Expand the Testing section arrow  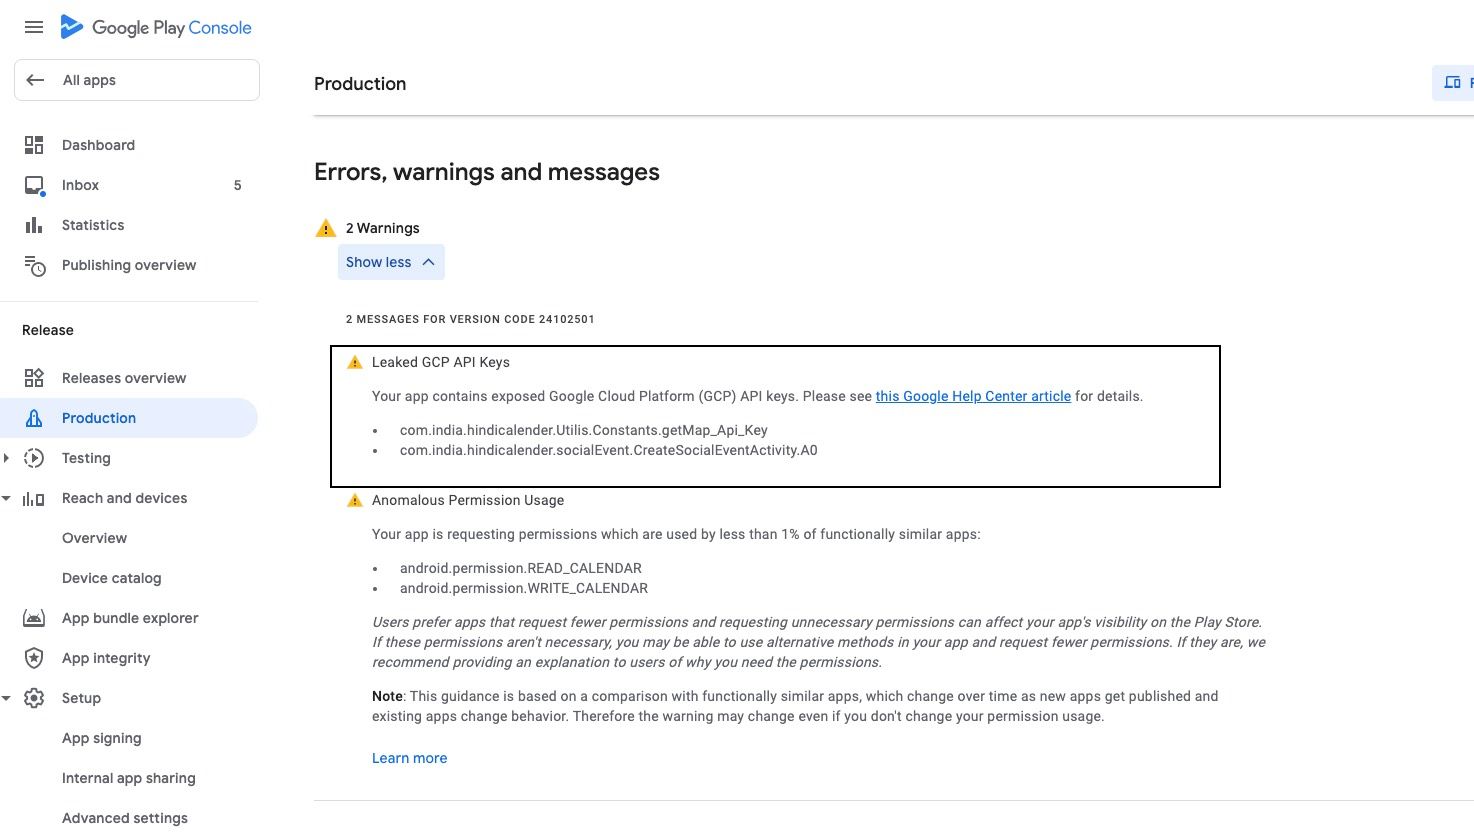pyautogui.click(x=7, y=458)
